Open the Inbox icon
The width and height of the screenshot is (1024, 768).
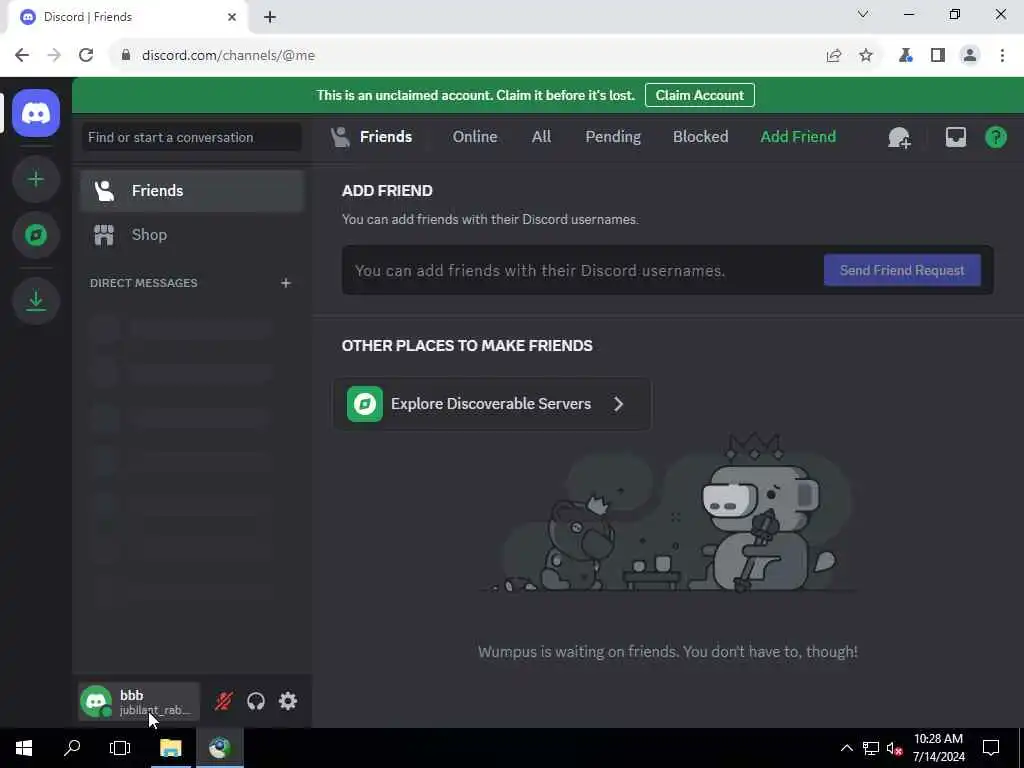pyautogui.click(x=955, y=137)
